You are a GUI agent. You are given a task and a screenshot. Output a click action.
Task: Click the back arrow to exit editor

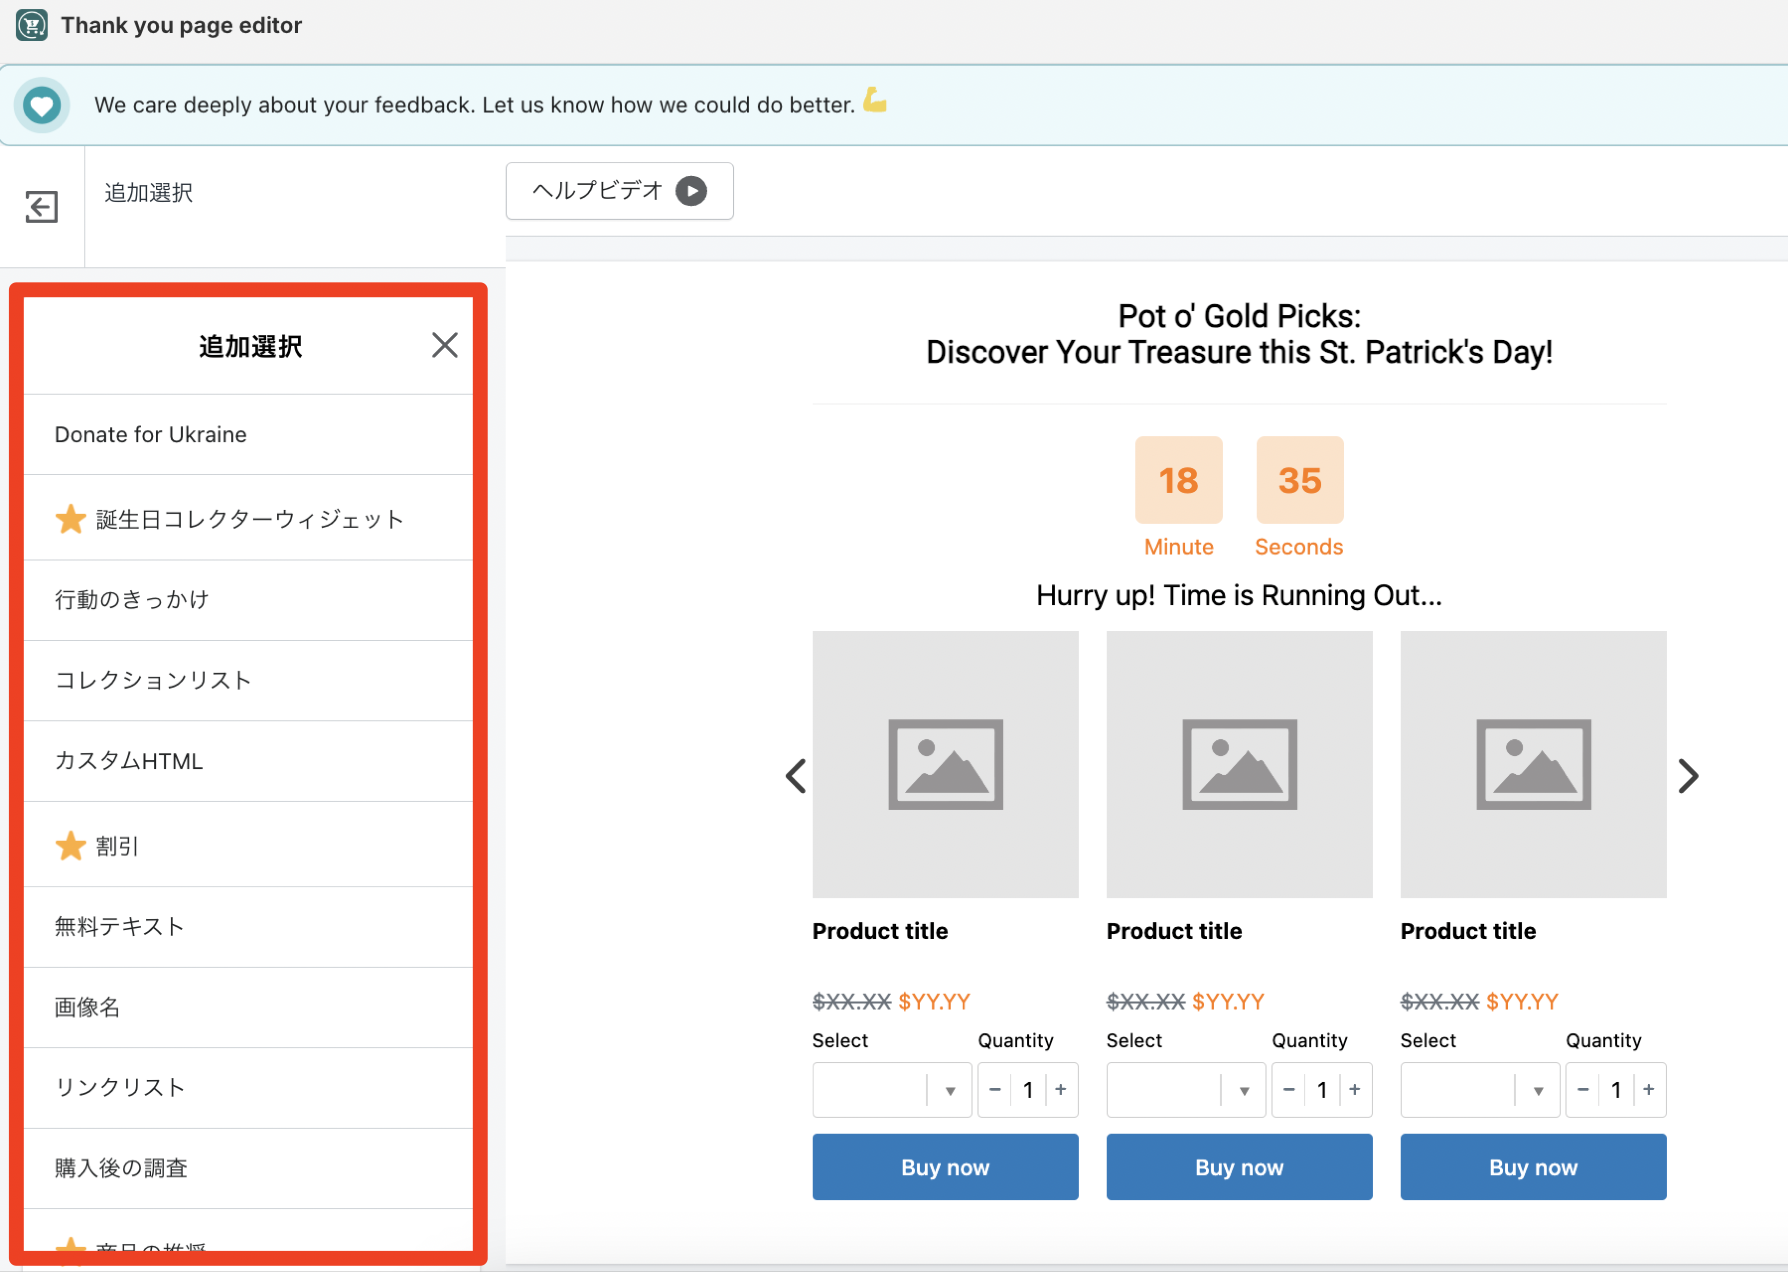point(41,207)
